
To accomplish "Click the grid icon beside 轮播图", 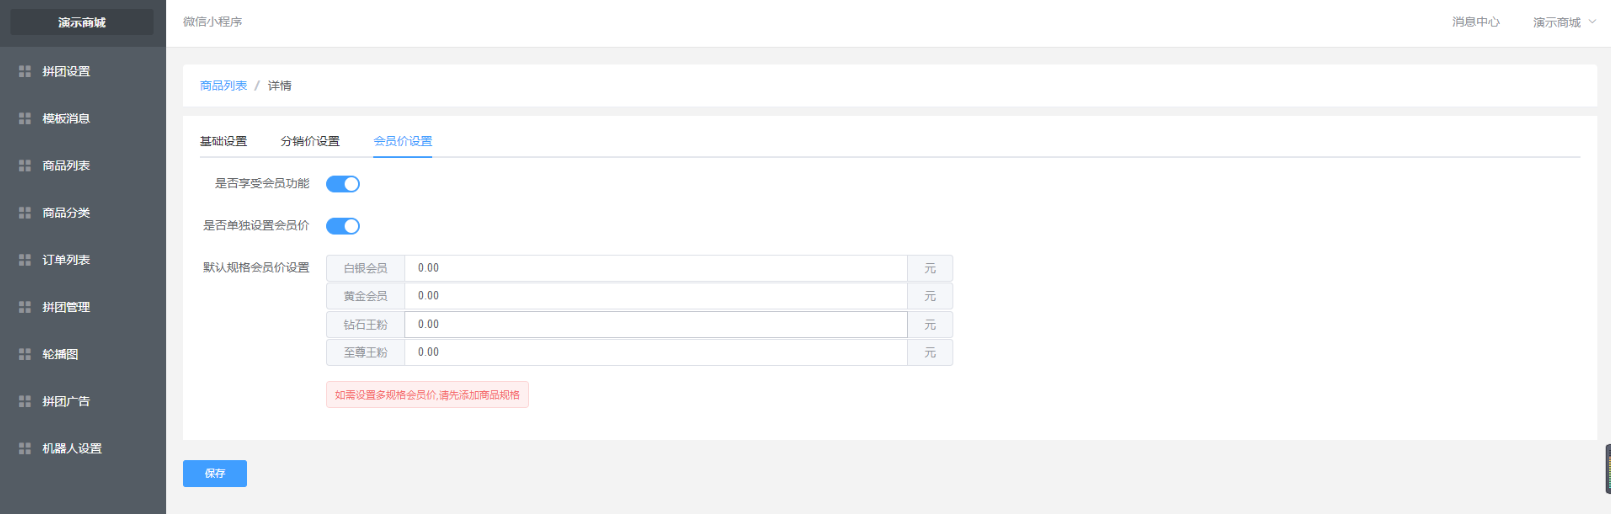I will coord(25,354).
